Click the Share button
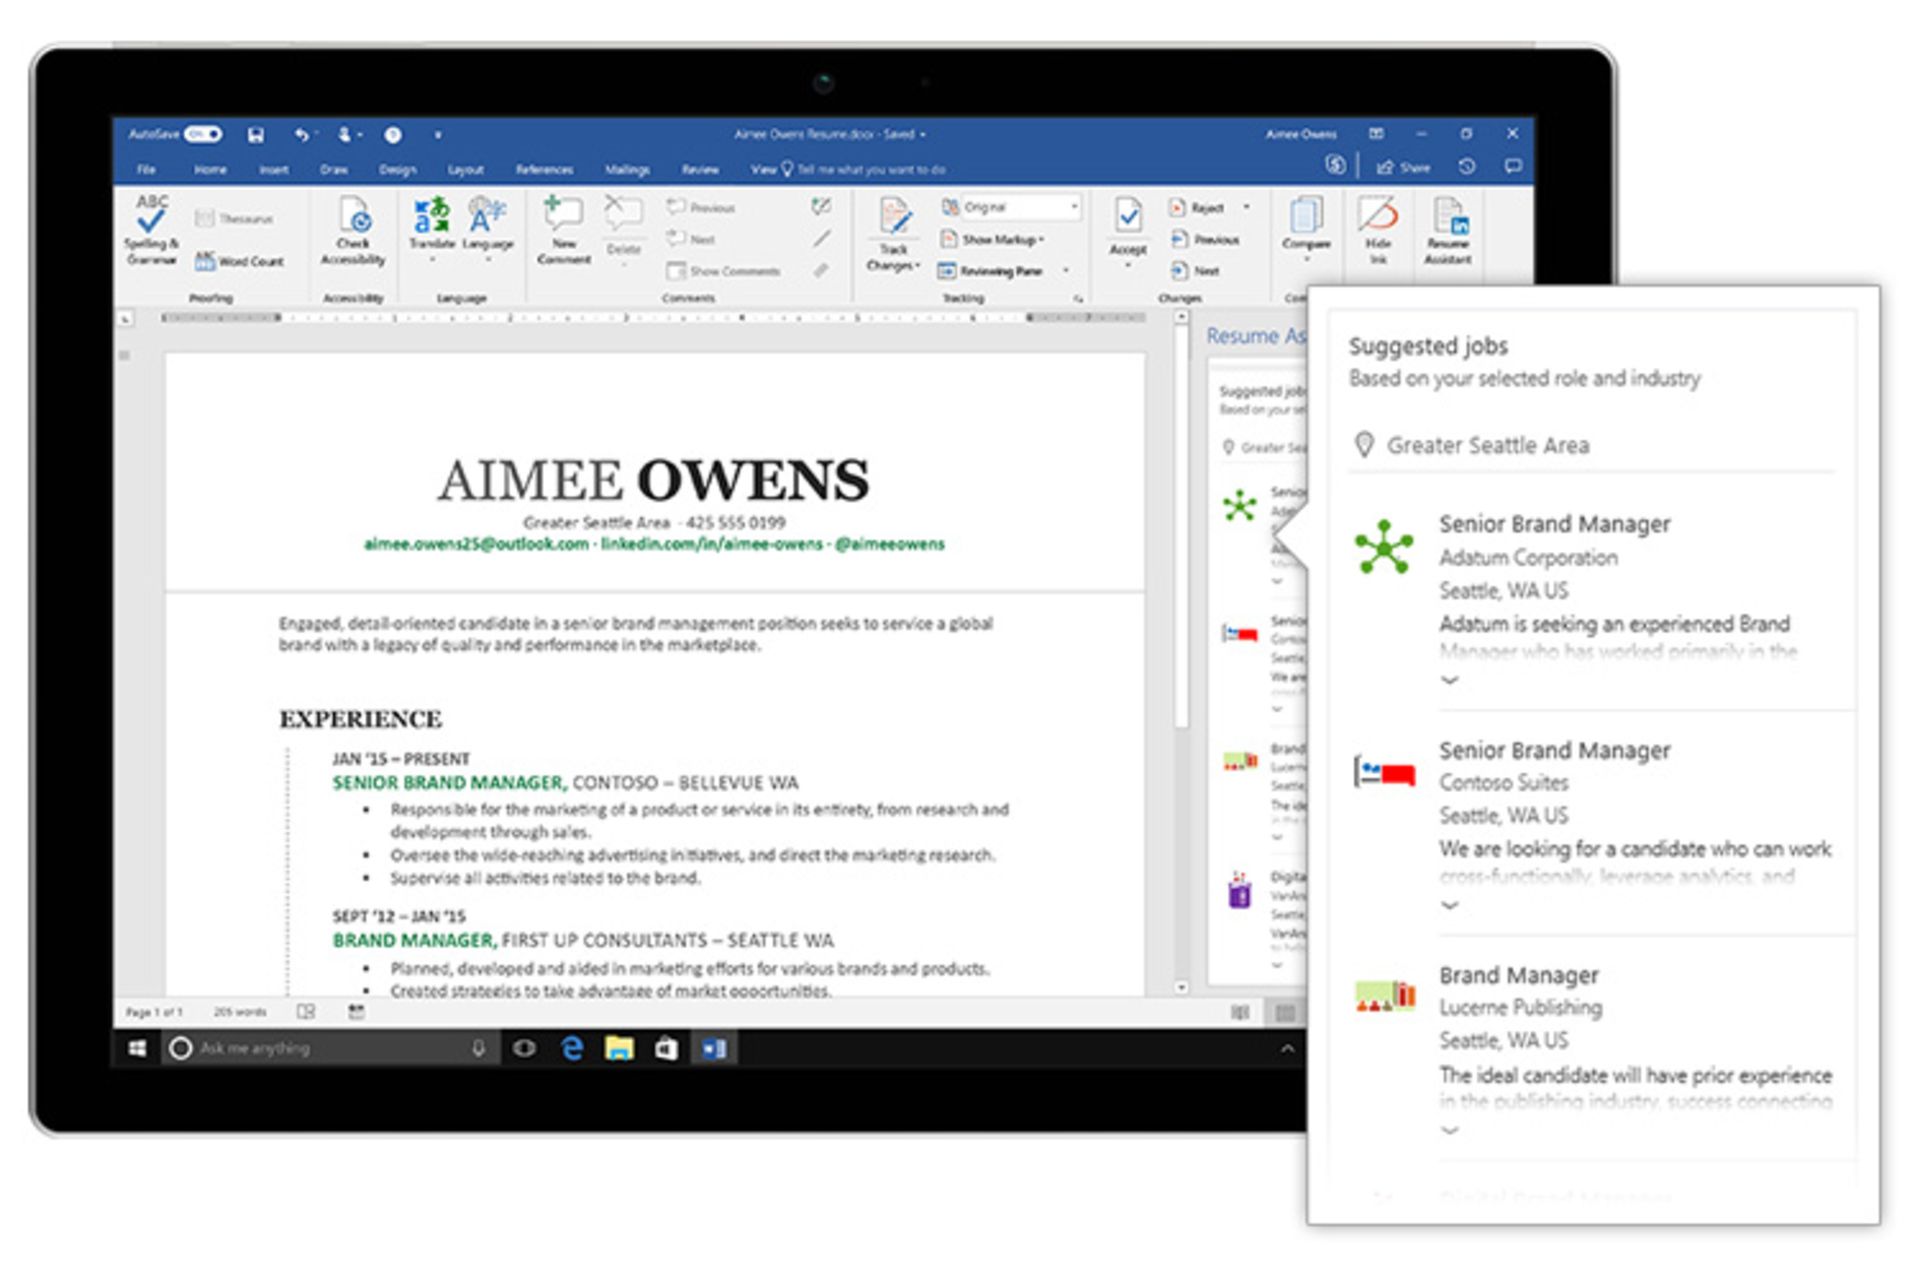 [x=1403, y=167]
